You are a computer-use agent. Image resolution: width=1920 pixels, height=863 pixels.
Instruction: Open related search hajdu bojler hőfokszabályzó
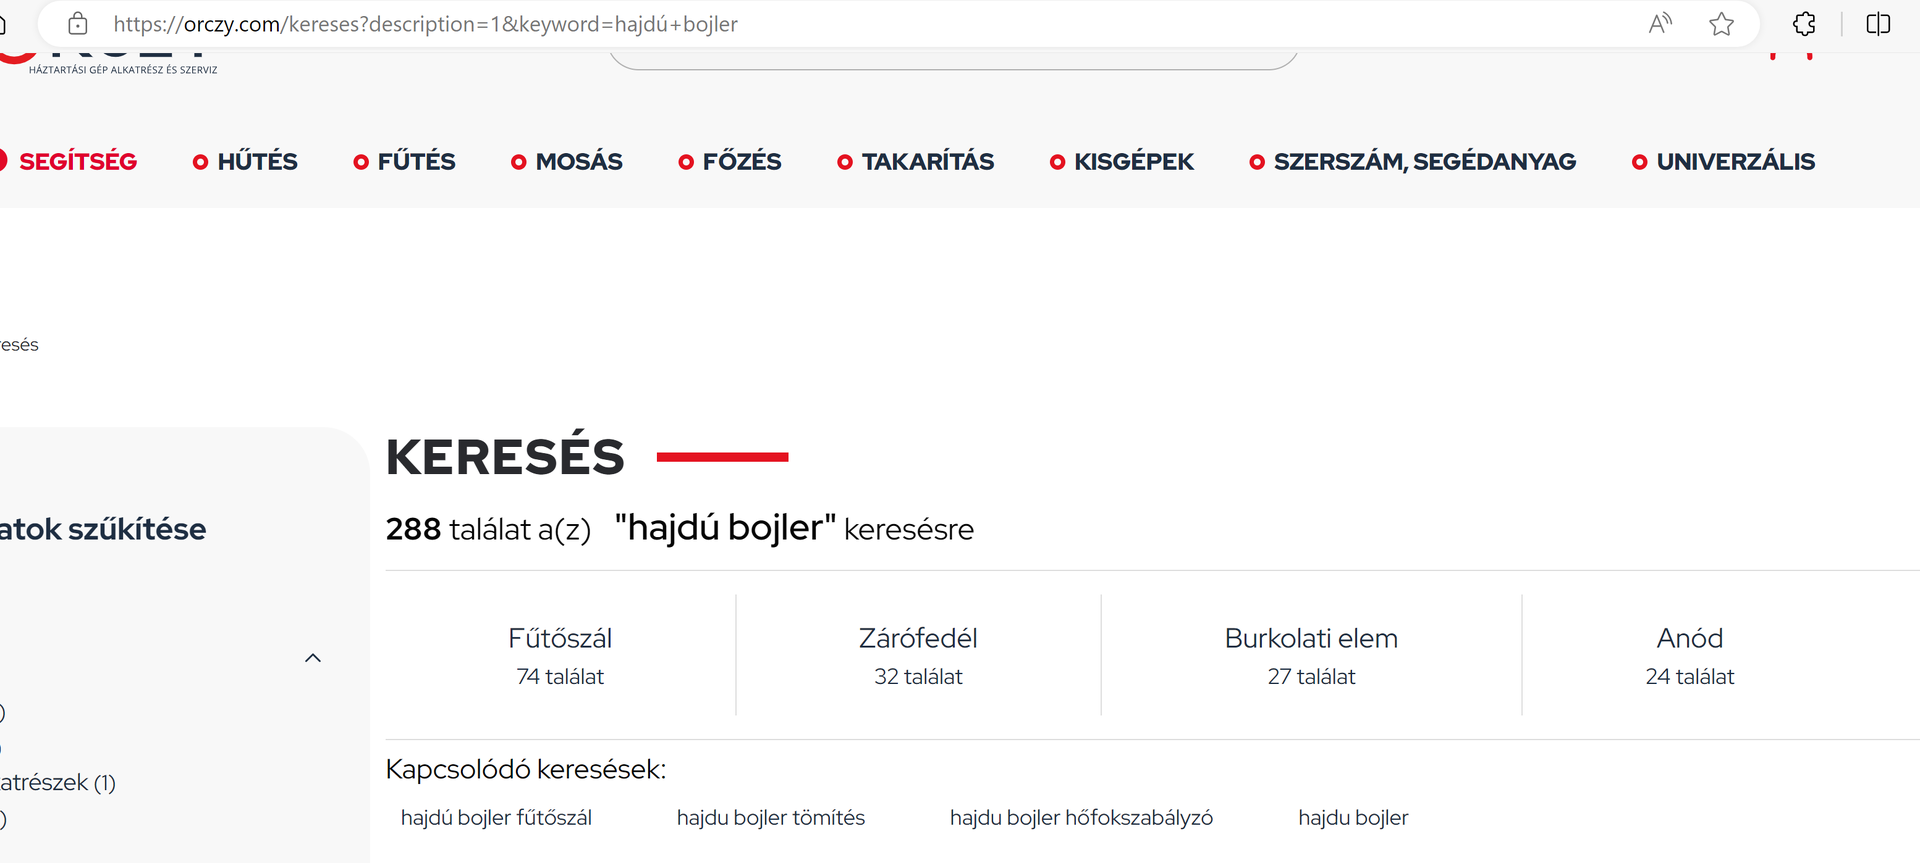click(1081, 818)
